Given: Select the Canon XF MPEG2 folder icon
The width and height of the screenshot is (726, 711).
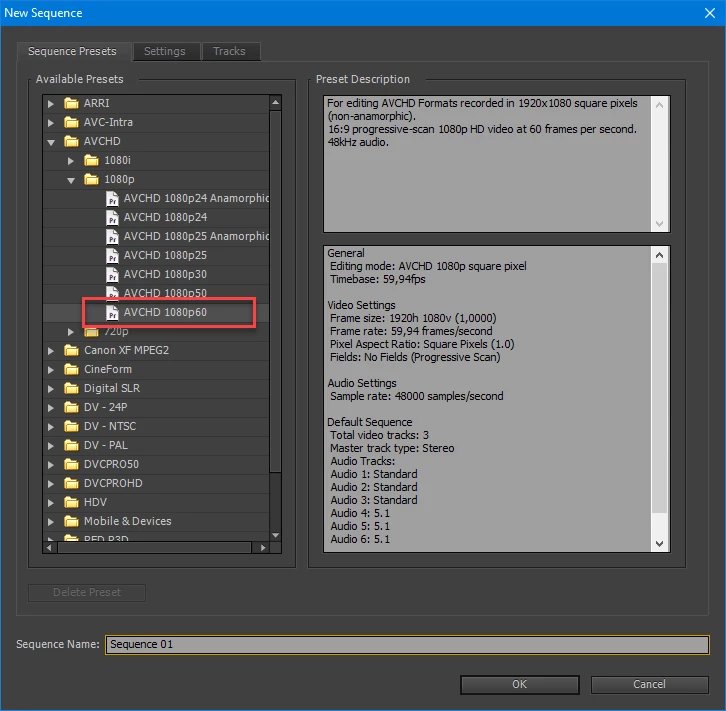Looking at the screenshot, I should pos(71,350).
